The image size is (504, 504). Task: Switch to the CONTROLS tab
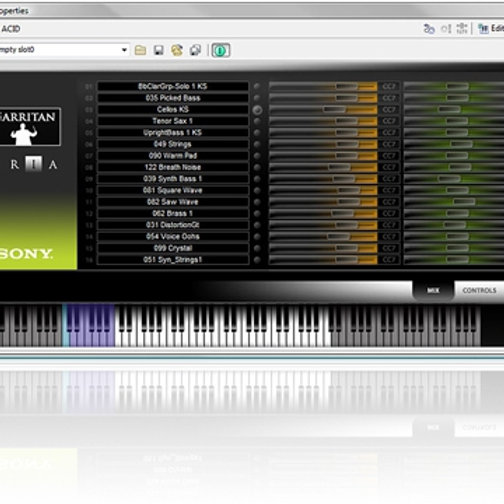tap(479, 291)
